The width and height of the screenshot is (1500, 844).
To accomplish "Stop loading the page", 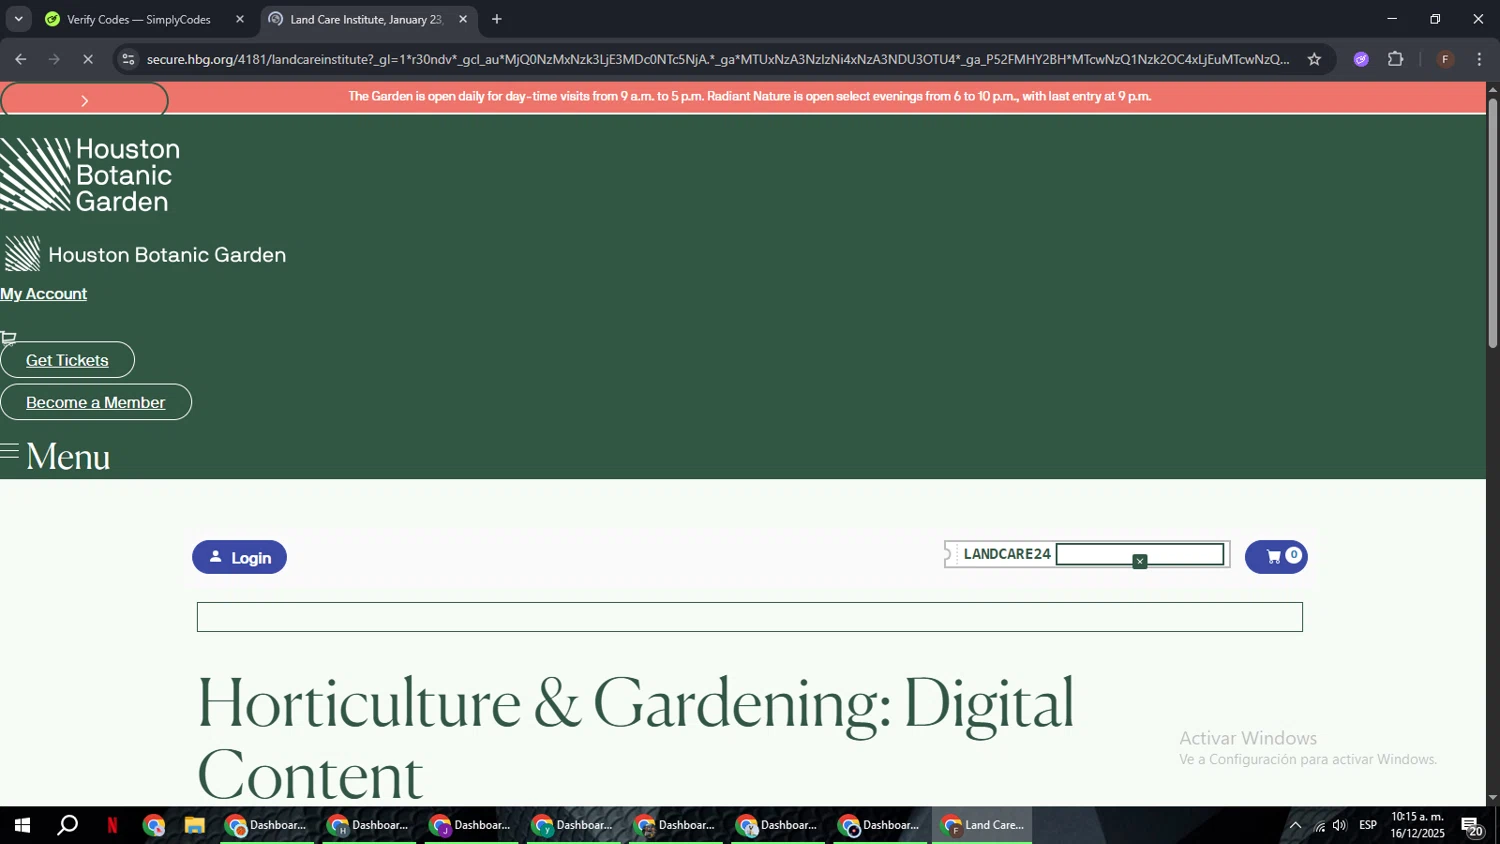I will click(88, 59).
